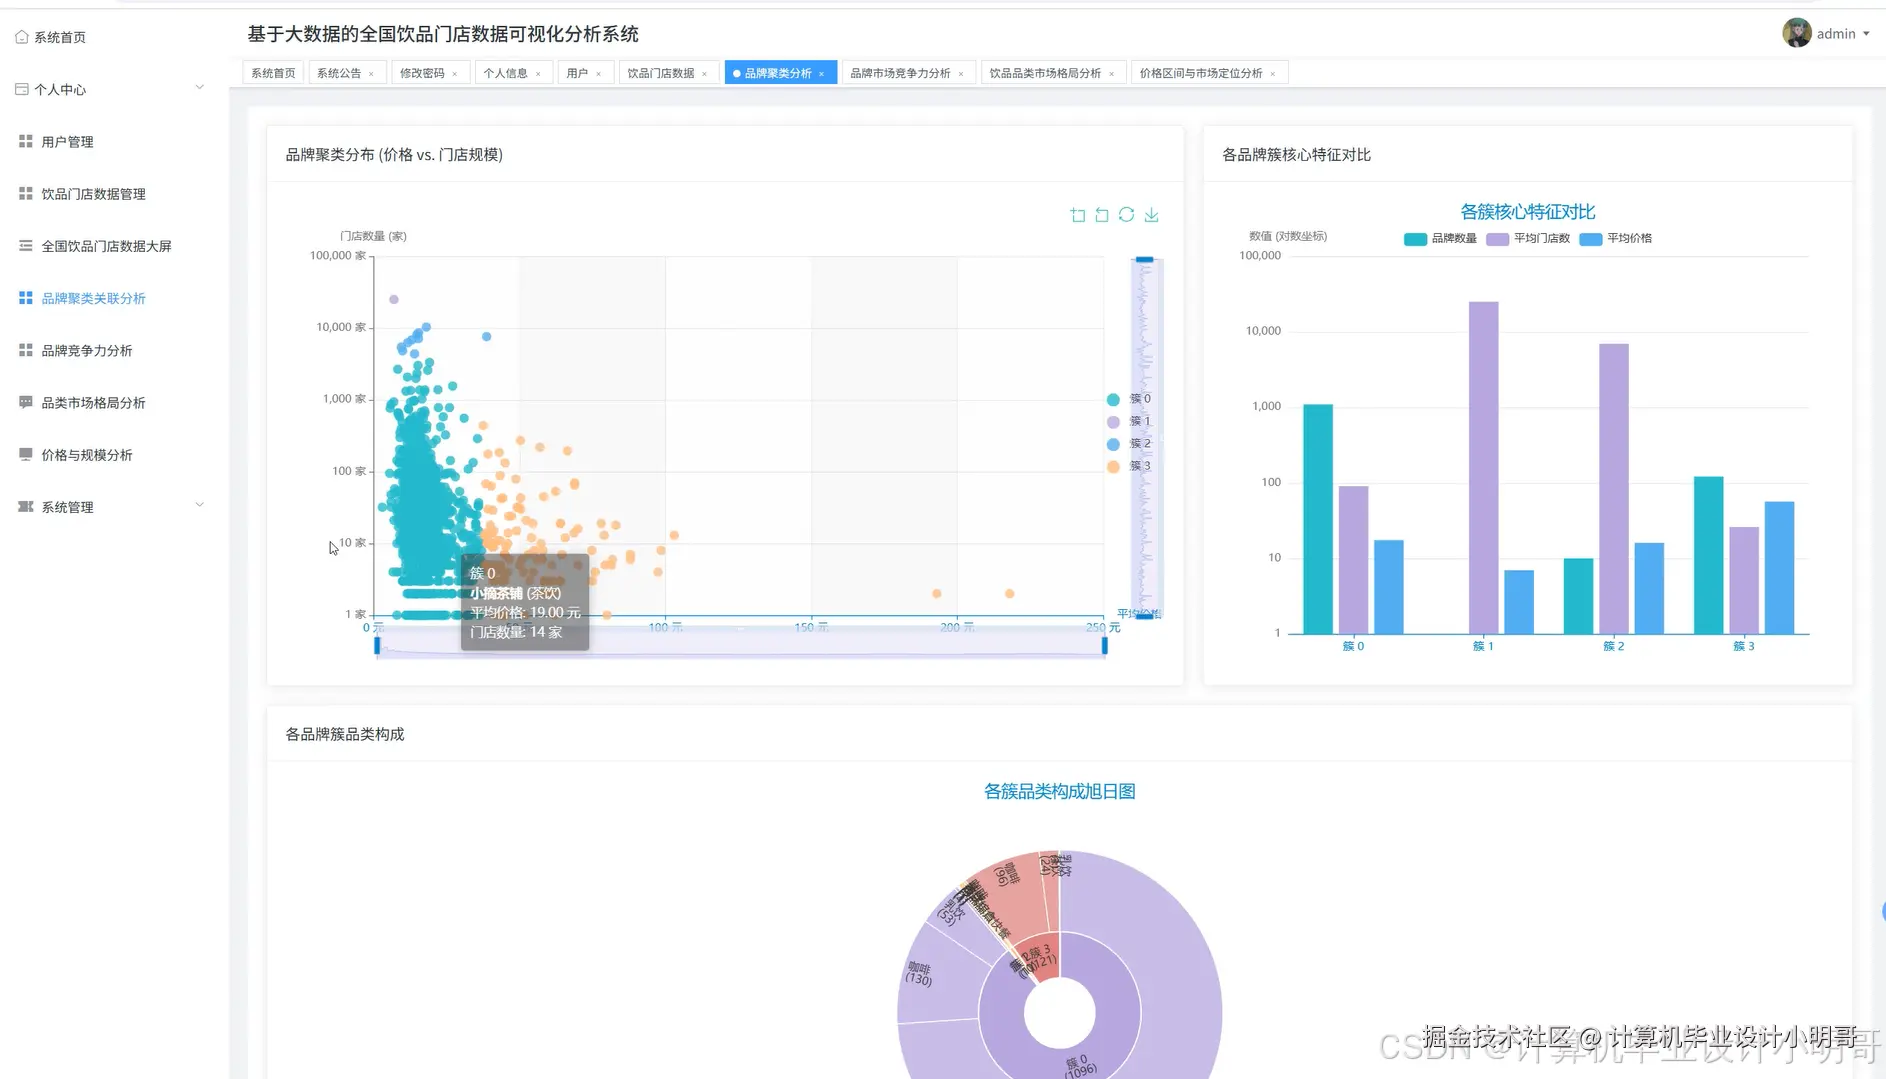The height and width of the screenshot is (1079, 1886).
Task: Toggle 品牌数量 series in bar chart legend
Action: point(1440,239)
